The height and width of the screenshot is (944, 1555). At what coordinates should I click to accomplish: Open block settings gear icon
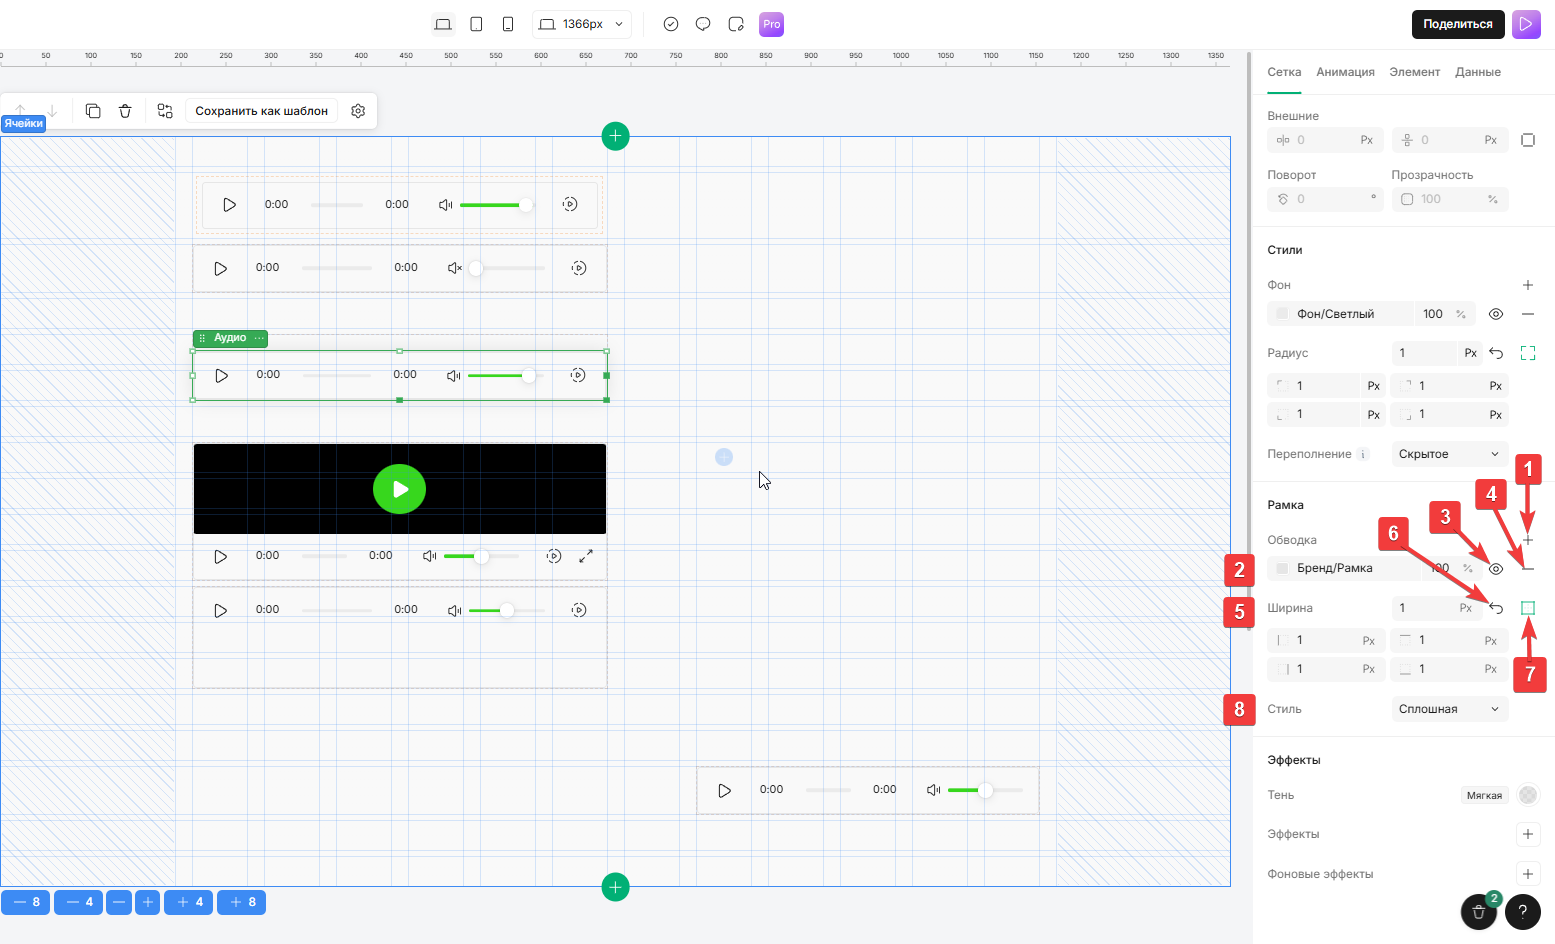click(x=358, y=111)
